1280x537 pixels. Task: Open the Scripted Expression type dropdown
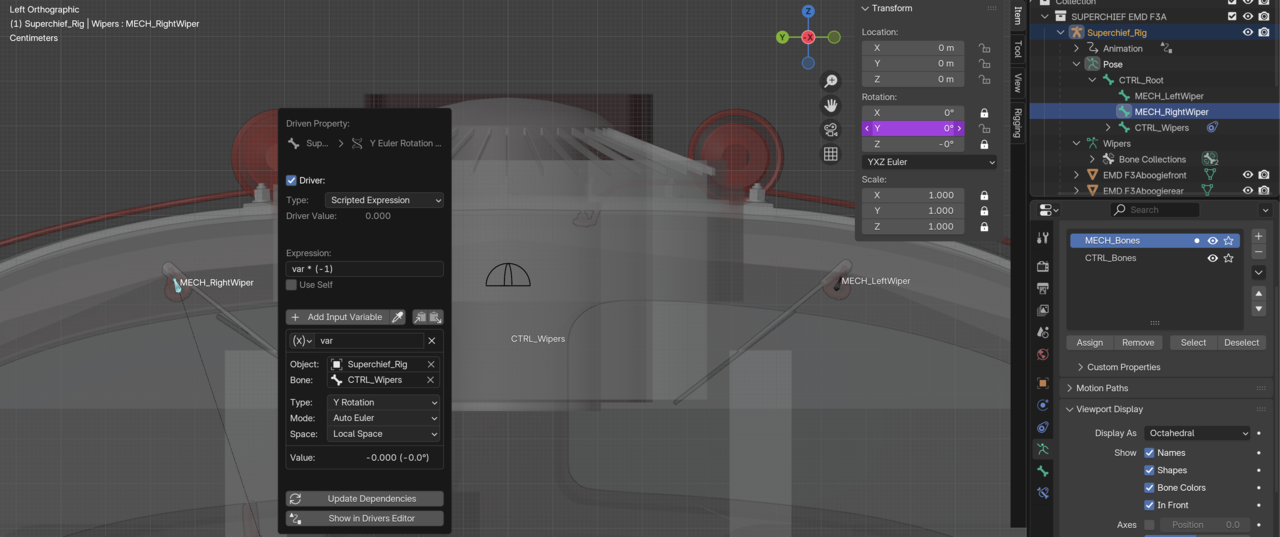point(384,200)
